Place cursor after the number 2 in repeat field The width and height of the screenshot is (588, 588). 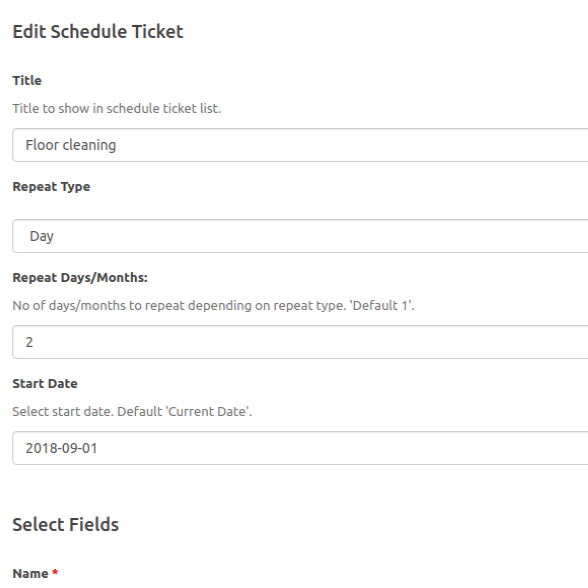(x=34, y=342)
